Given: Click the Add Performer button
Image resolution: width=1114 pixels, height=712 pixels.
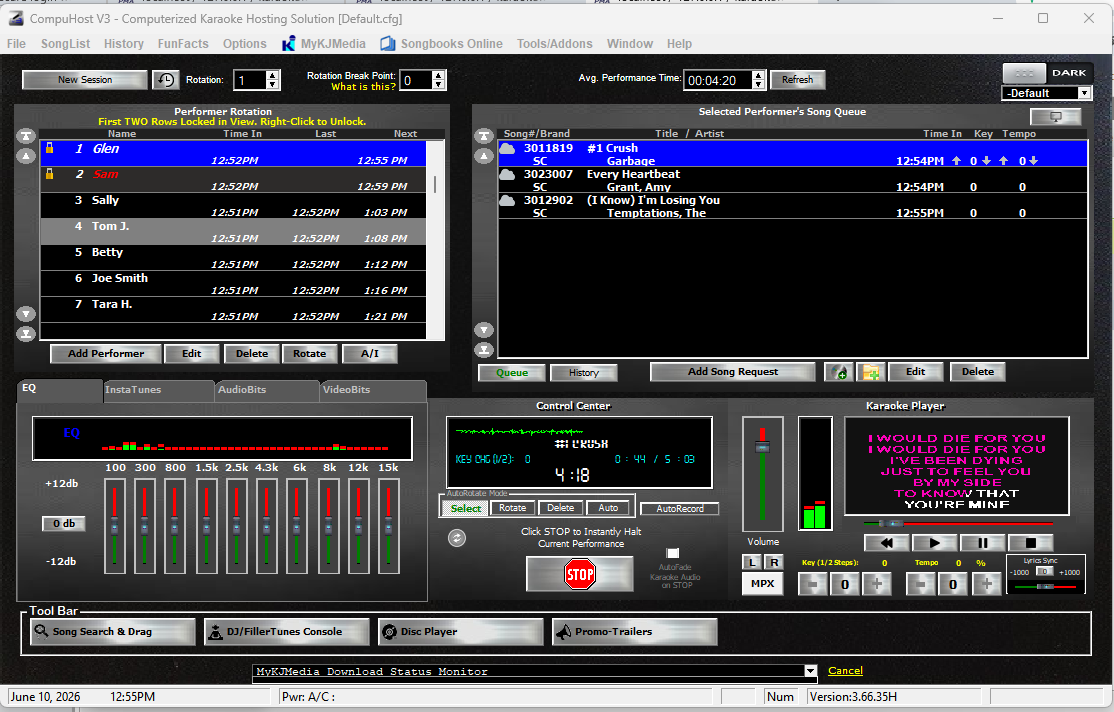Looking at the screenshot, I should (x=106, y=353).
